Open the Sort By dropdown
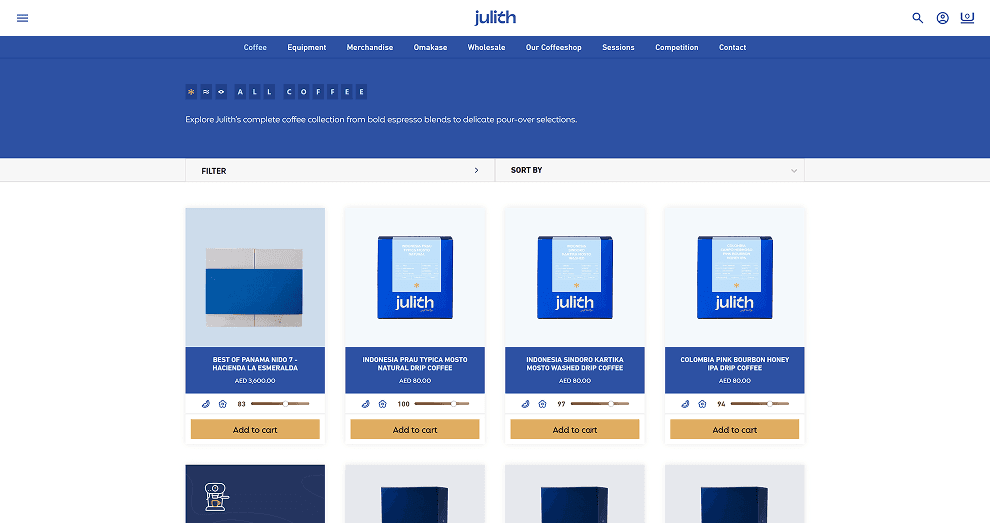The image size is (990, 523). click(x=649, y=171)
